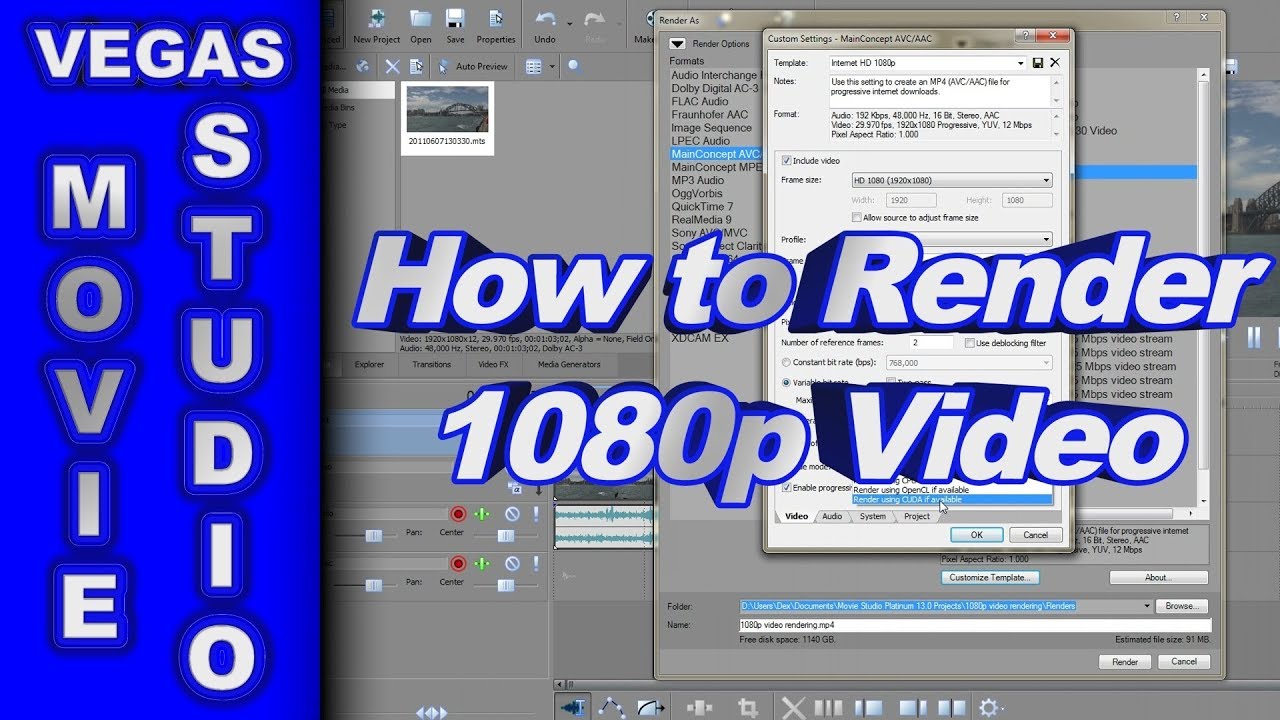Image resolution: width=1280 pixels, height=720 pixels.
Task: Click the About button in Render As
Action: [x=1159, y=578]
